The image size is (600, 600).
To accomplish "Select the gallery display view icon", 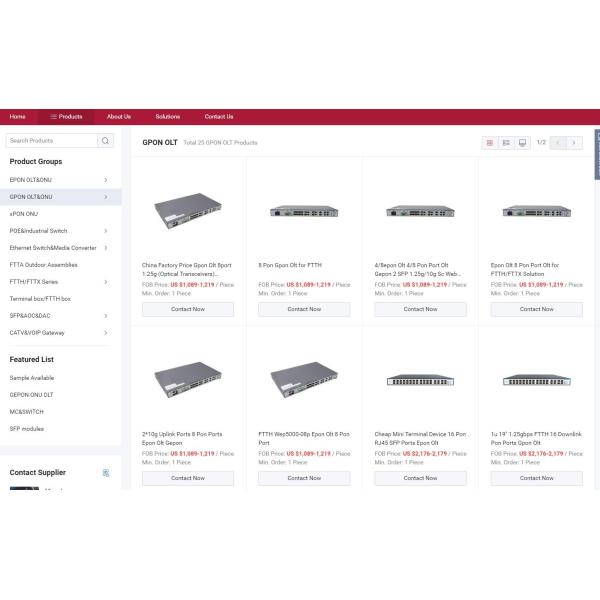I will (x=522, y=143).
